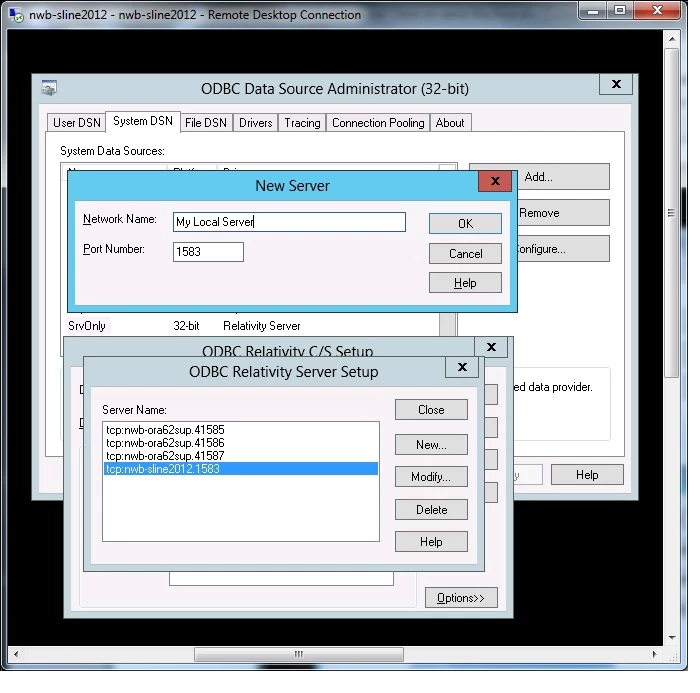Click the horizontal scrollbar left arrow
The width and height of the screenshot is (700, 693).
click(x=16, y=655)
